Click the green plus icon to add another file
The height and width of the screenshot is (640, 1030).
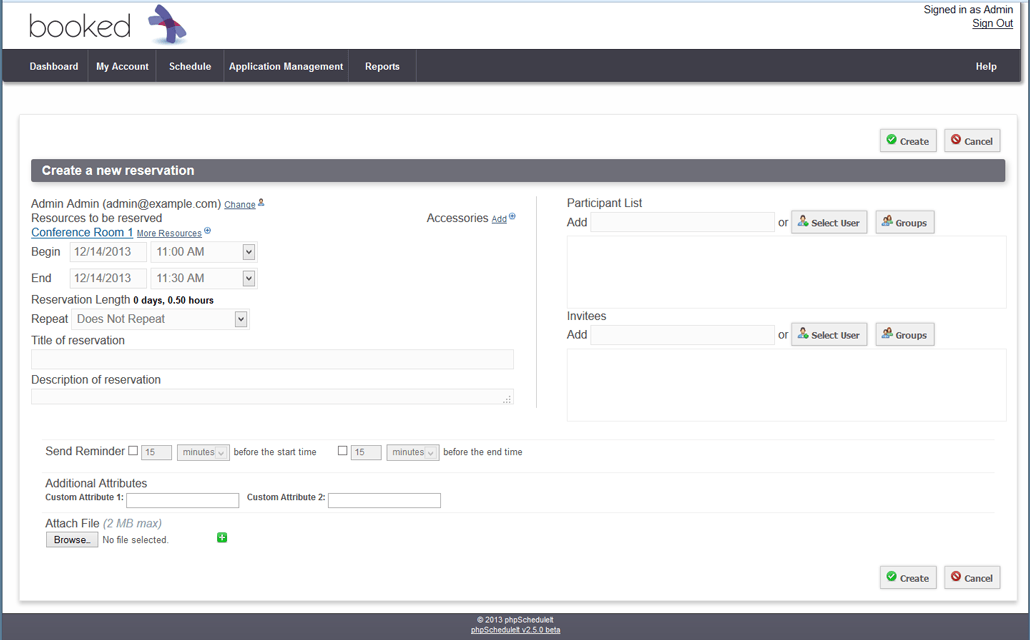[222, 538]
